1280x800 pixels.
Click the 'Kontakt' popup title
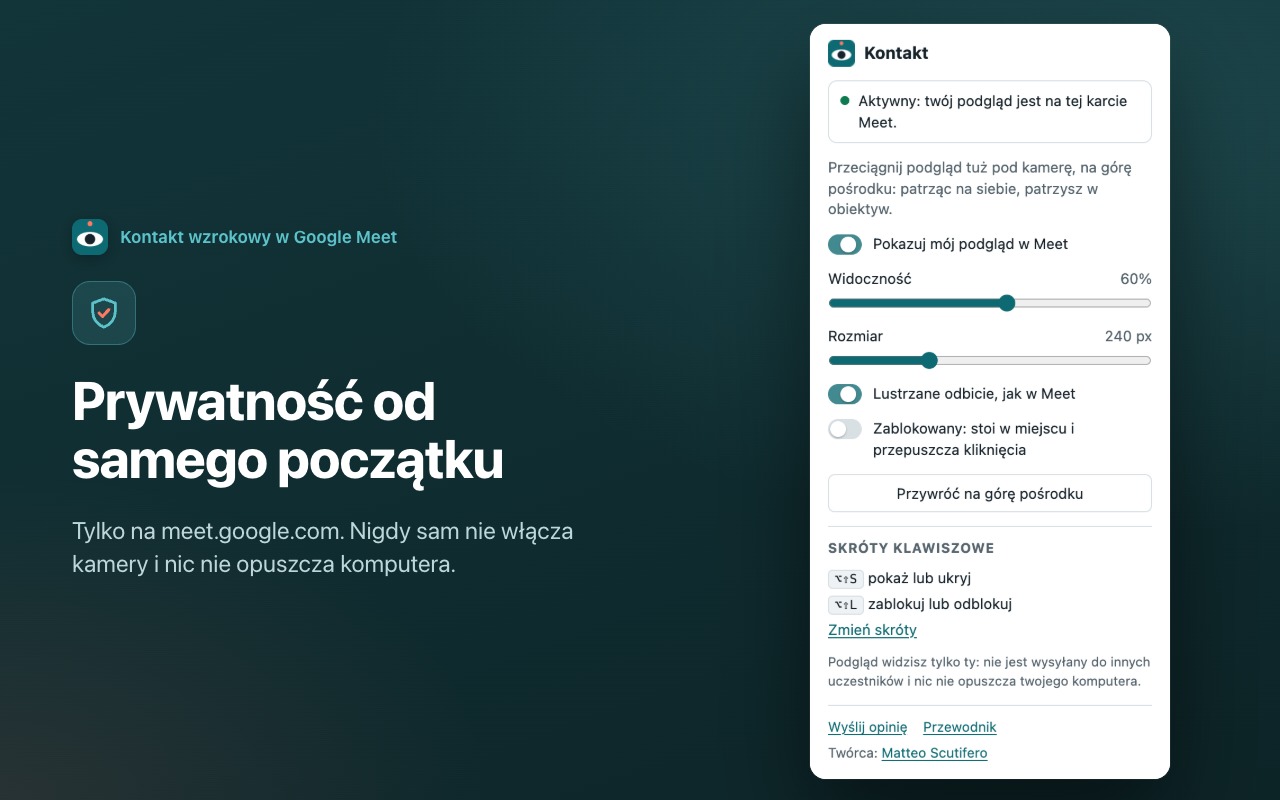point(896,53)
